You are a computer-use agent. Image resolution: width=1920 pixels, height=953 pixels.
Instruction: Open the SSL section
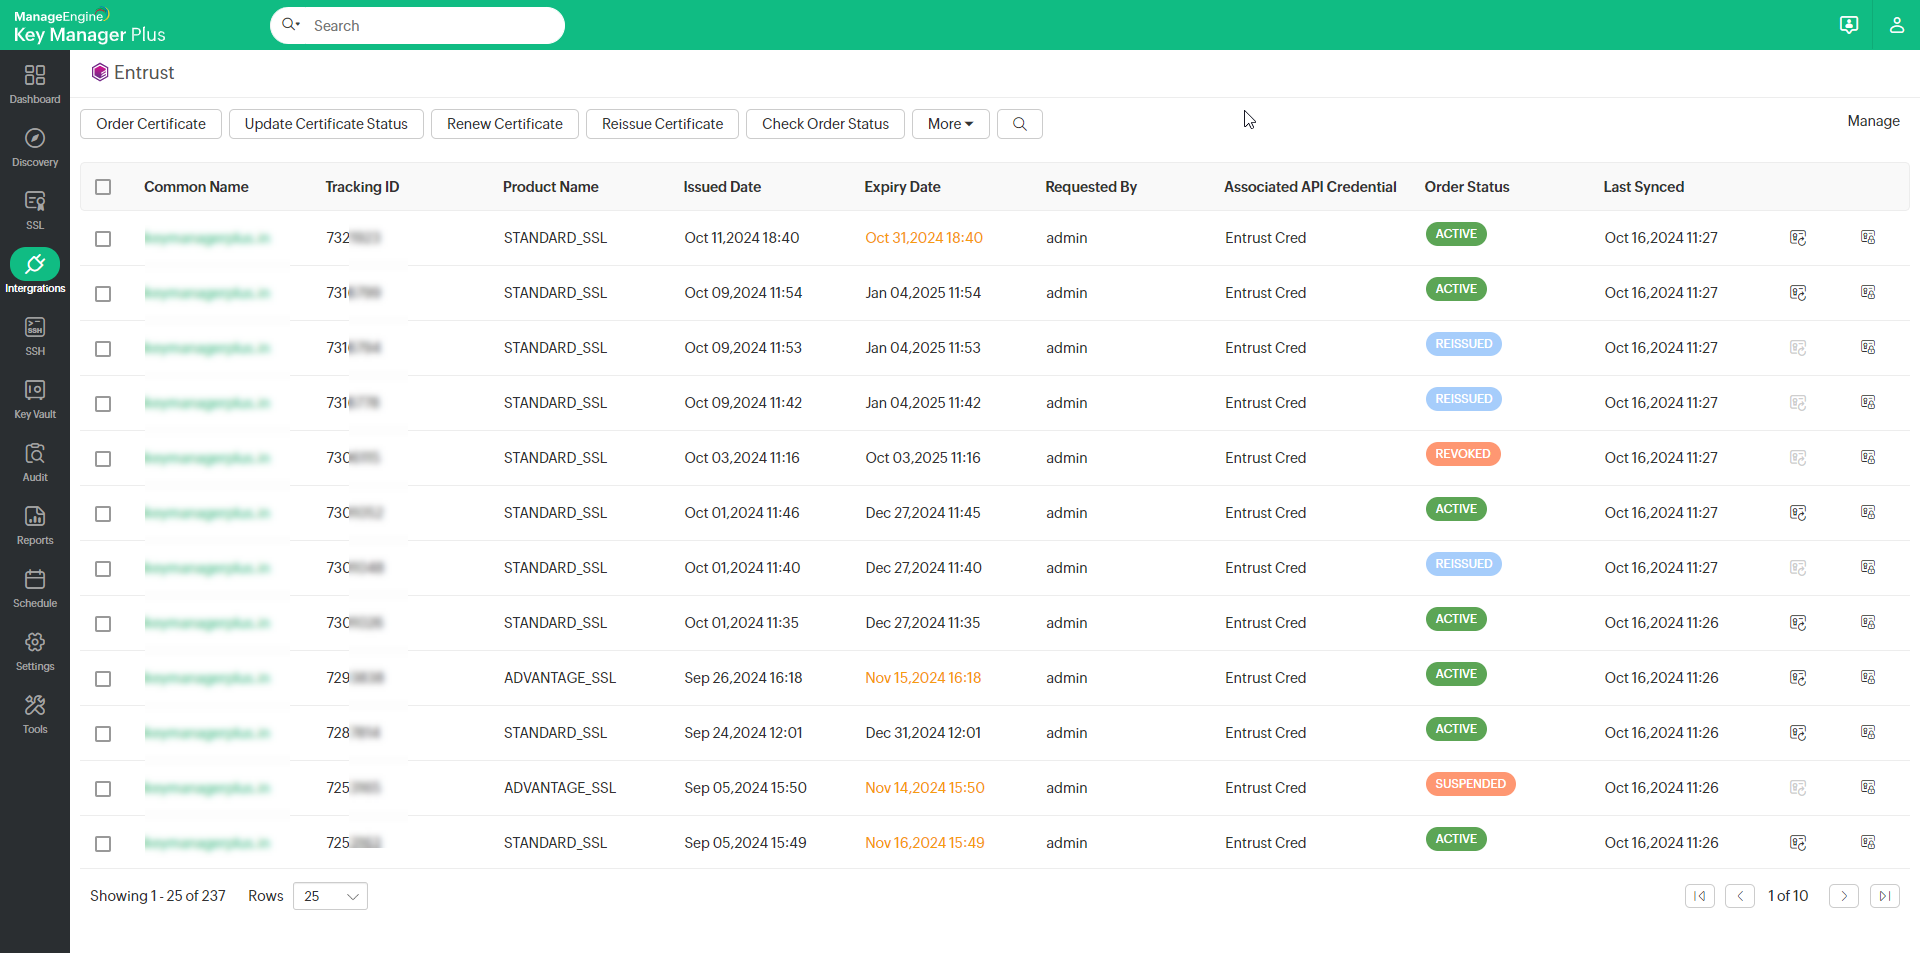[x=35, y=208]
